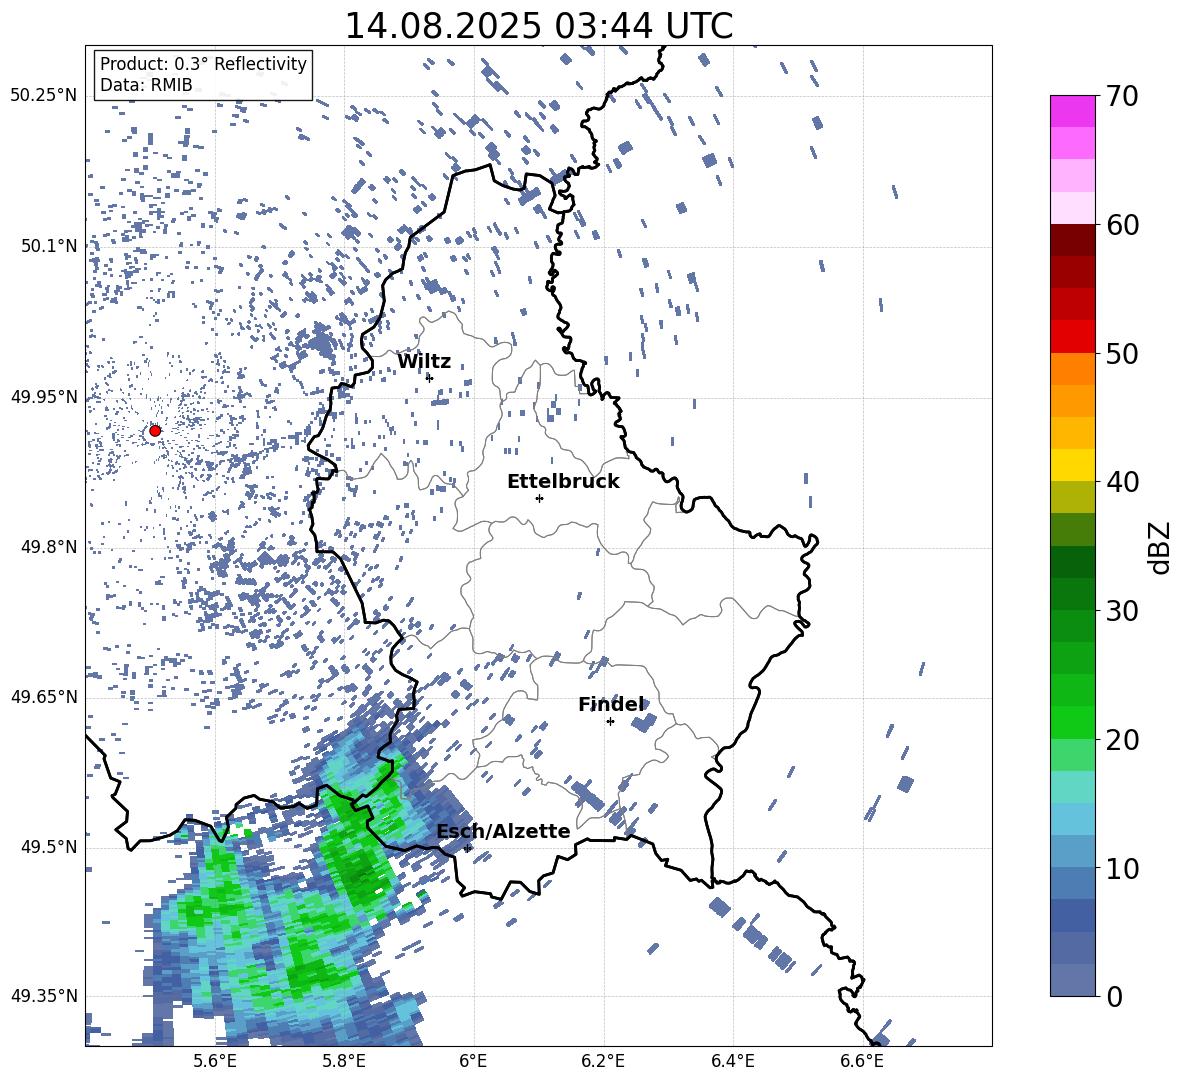Click the 6.2°E longitude label
This screenshot has height=1081, width=1184.
603,1061
